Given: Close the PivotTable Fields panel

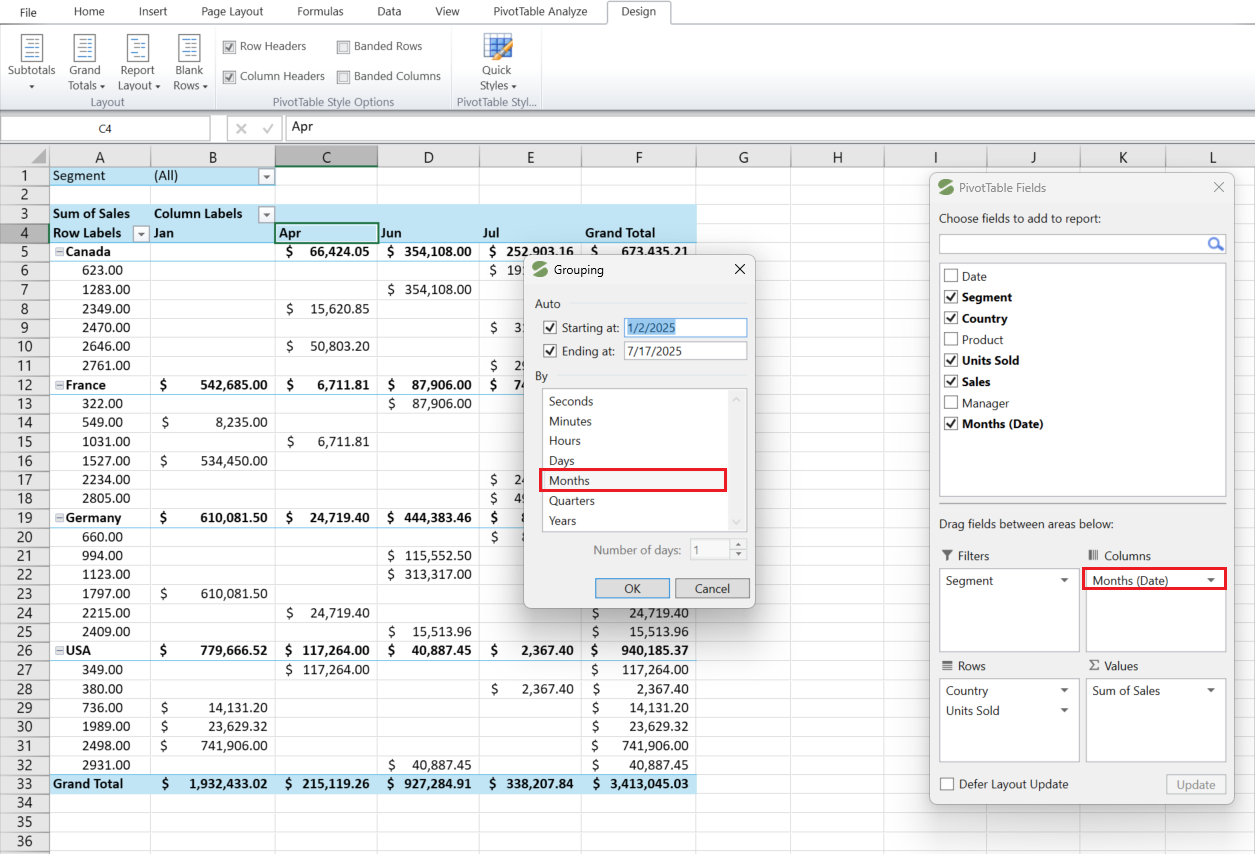Looking at the screenshot, I should pyautogui.click(x=1219, y=187).
